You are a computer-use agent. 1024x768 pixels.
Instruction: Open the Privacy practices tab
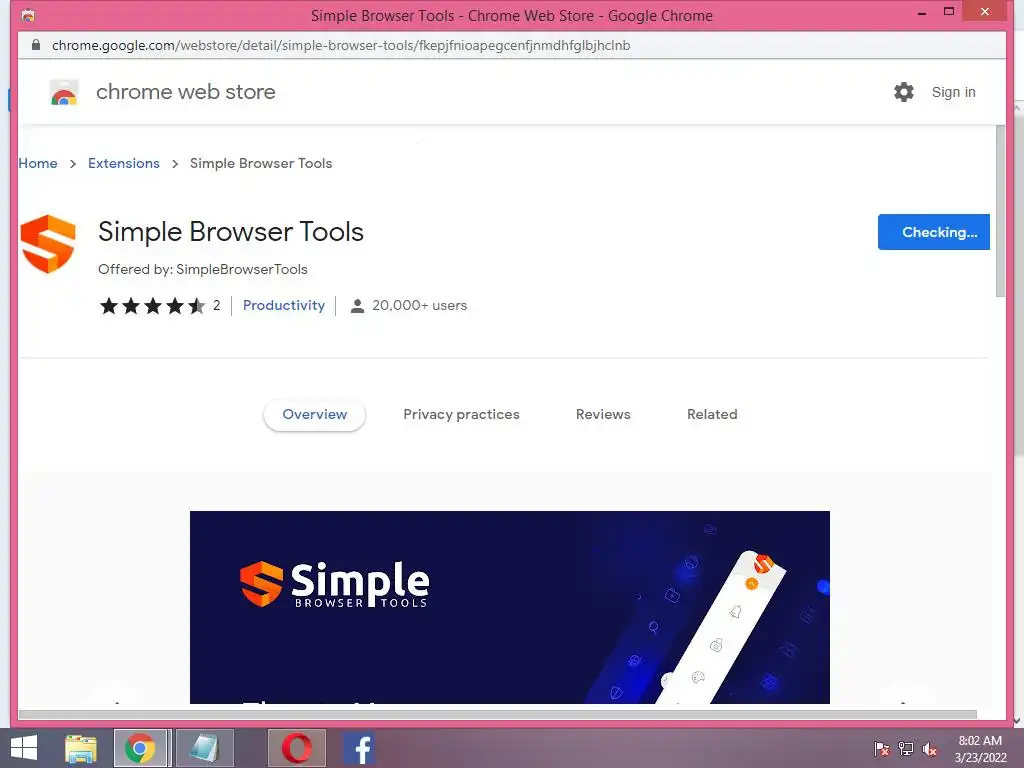tap(461, 414)
